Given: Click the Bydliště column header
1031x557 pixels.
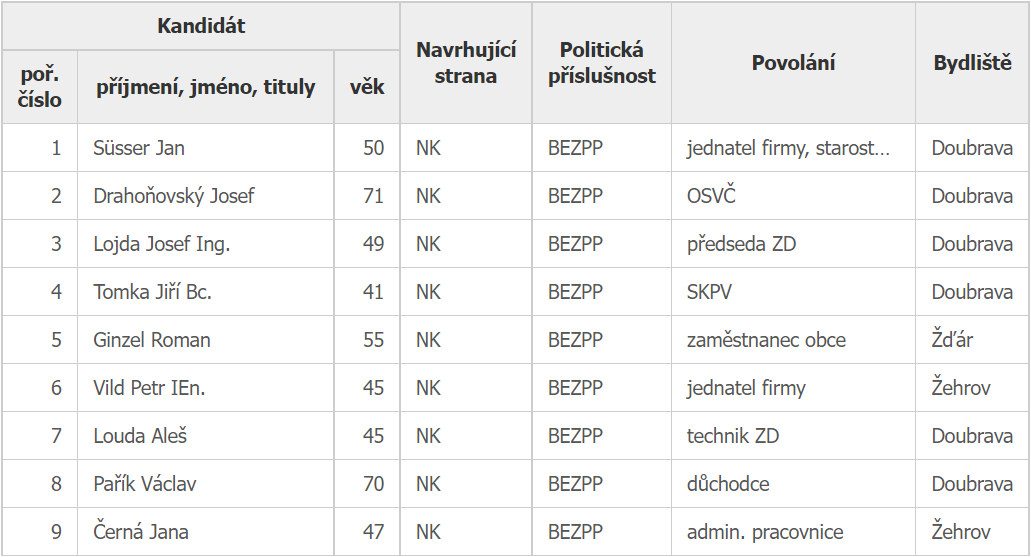Looking at the screenshot, I should [972, 63].
